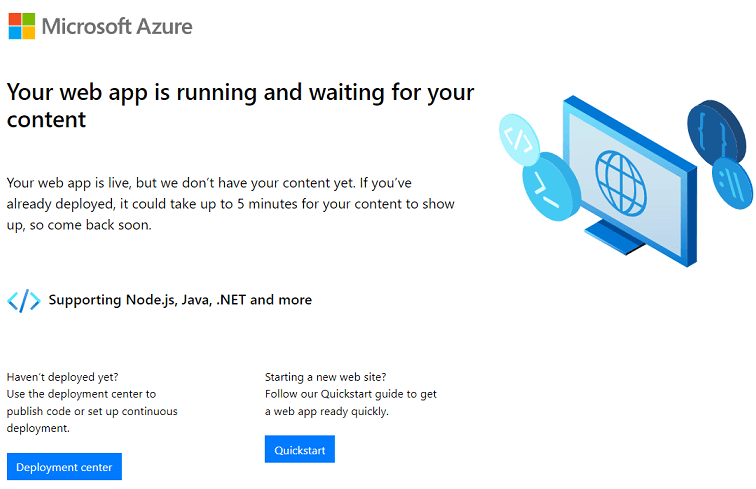Click the paragraph about content taking 5 minutes
Image resolution: width=756 pixels, height=489 pixels.
click(x=230, y=204)
